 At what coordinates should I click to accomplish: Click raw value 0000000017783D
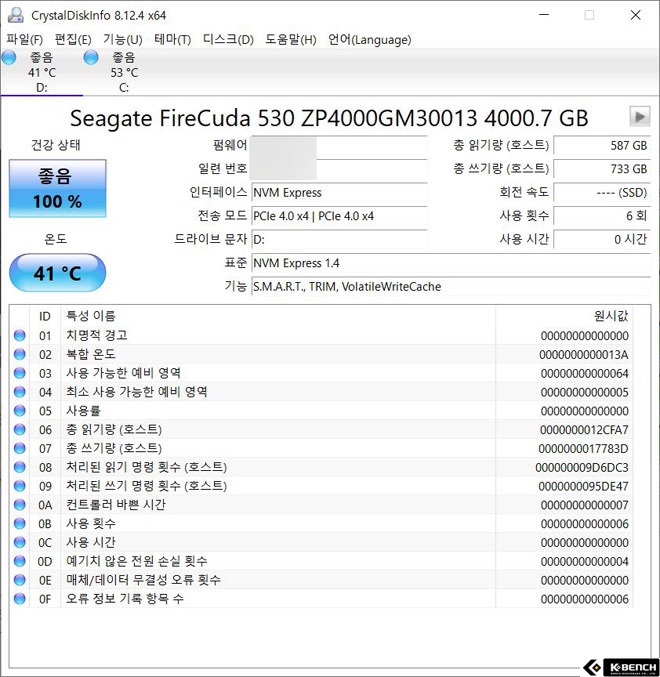[583, 449]
